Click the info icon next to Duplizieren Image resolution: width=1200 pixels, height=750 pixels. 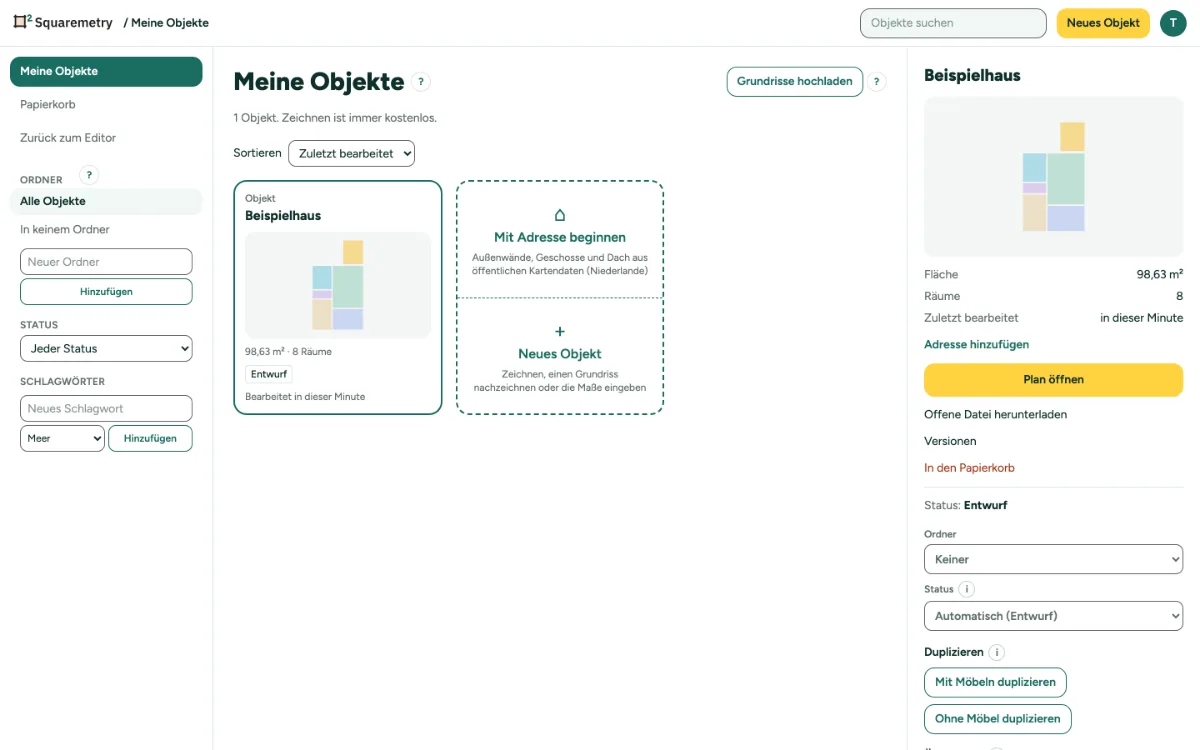coord(996,652)
